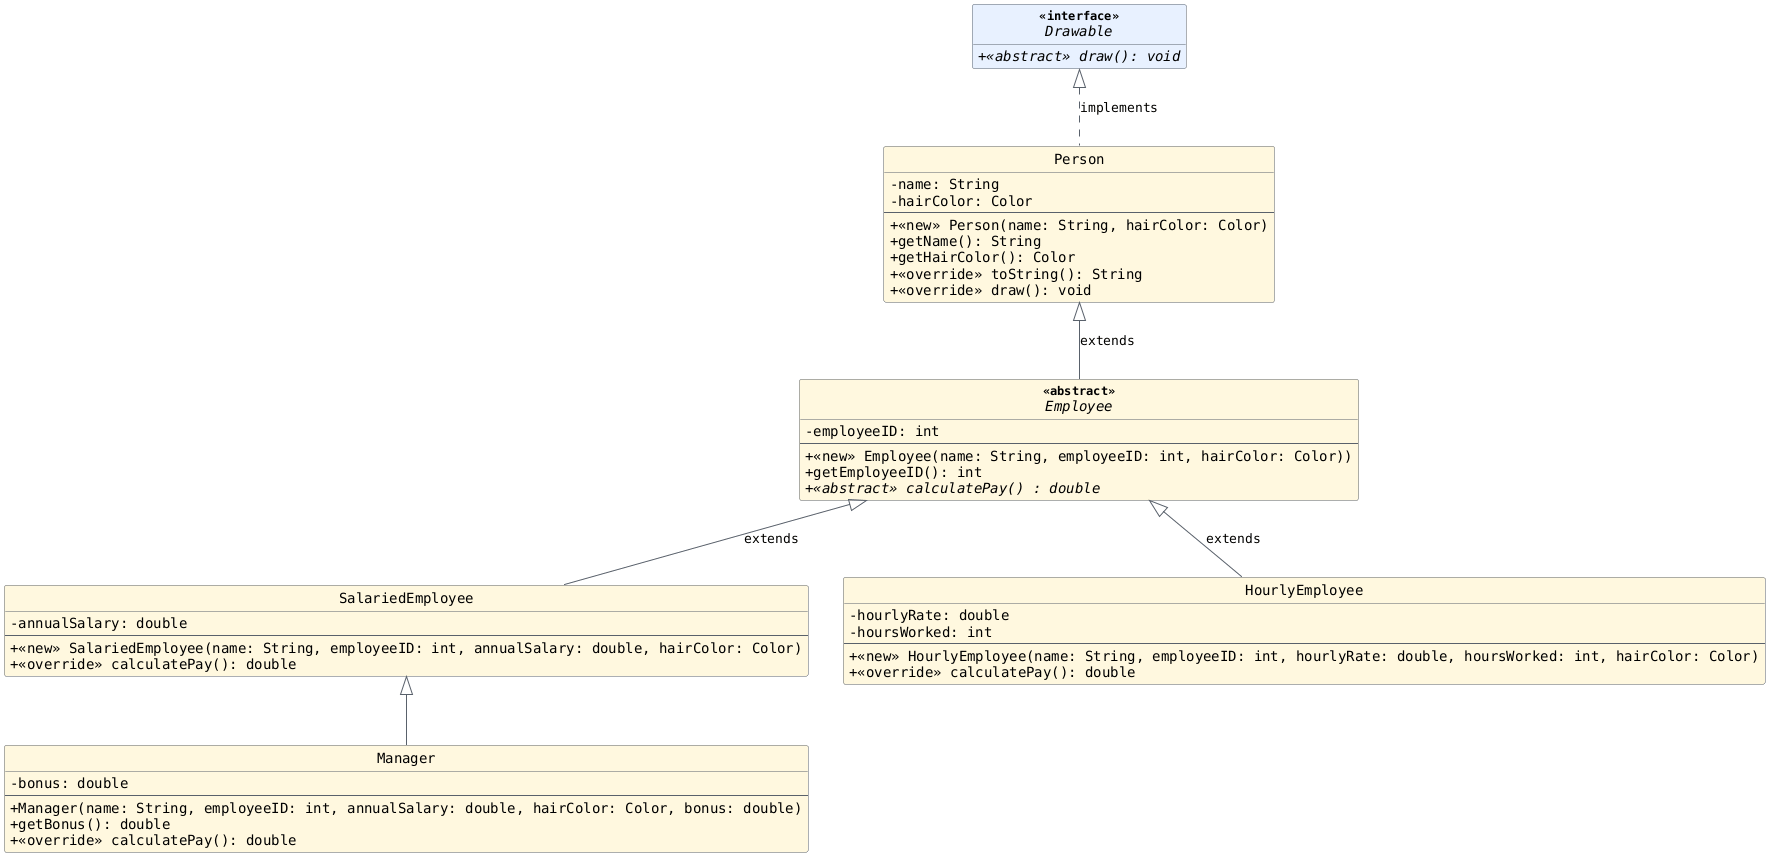Viewport: 1770px width, 857px height.
Task: Select the Drawable interface name
Action: (x=1078, y=32)
